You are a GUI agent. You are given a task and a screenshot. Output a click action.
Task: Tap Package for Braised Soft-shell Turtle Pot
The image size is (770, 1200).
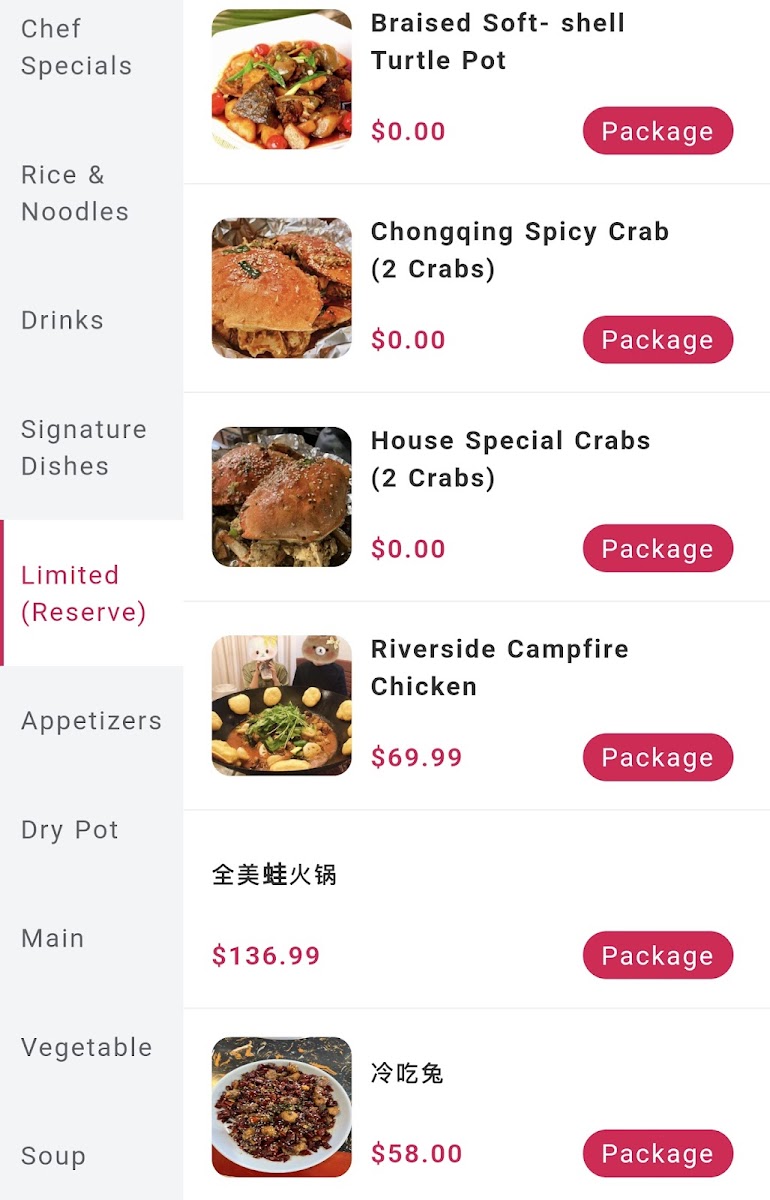point(658,131)
